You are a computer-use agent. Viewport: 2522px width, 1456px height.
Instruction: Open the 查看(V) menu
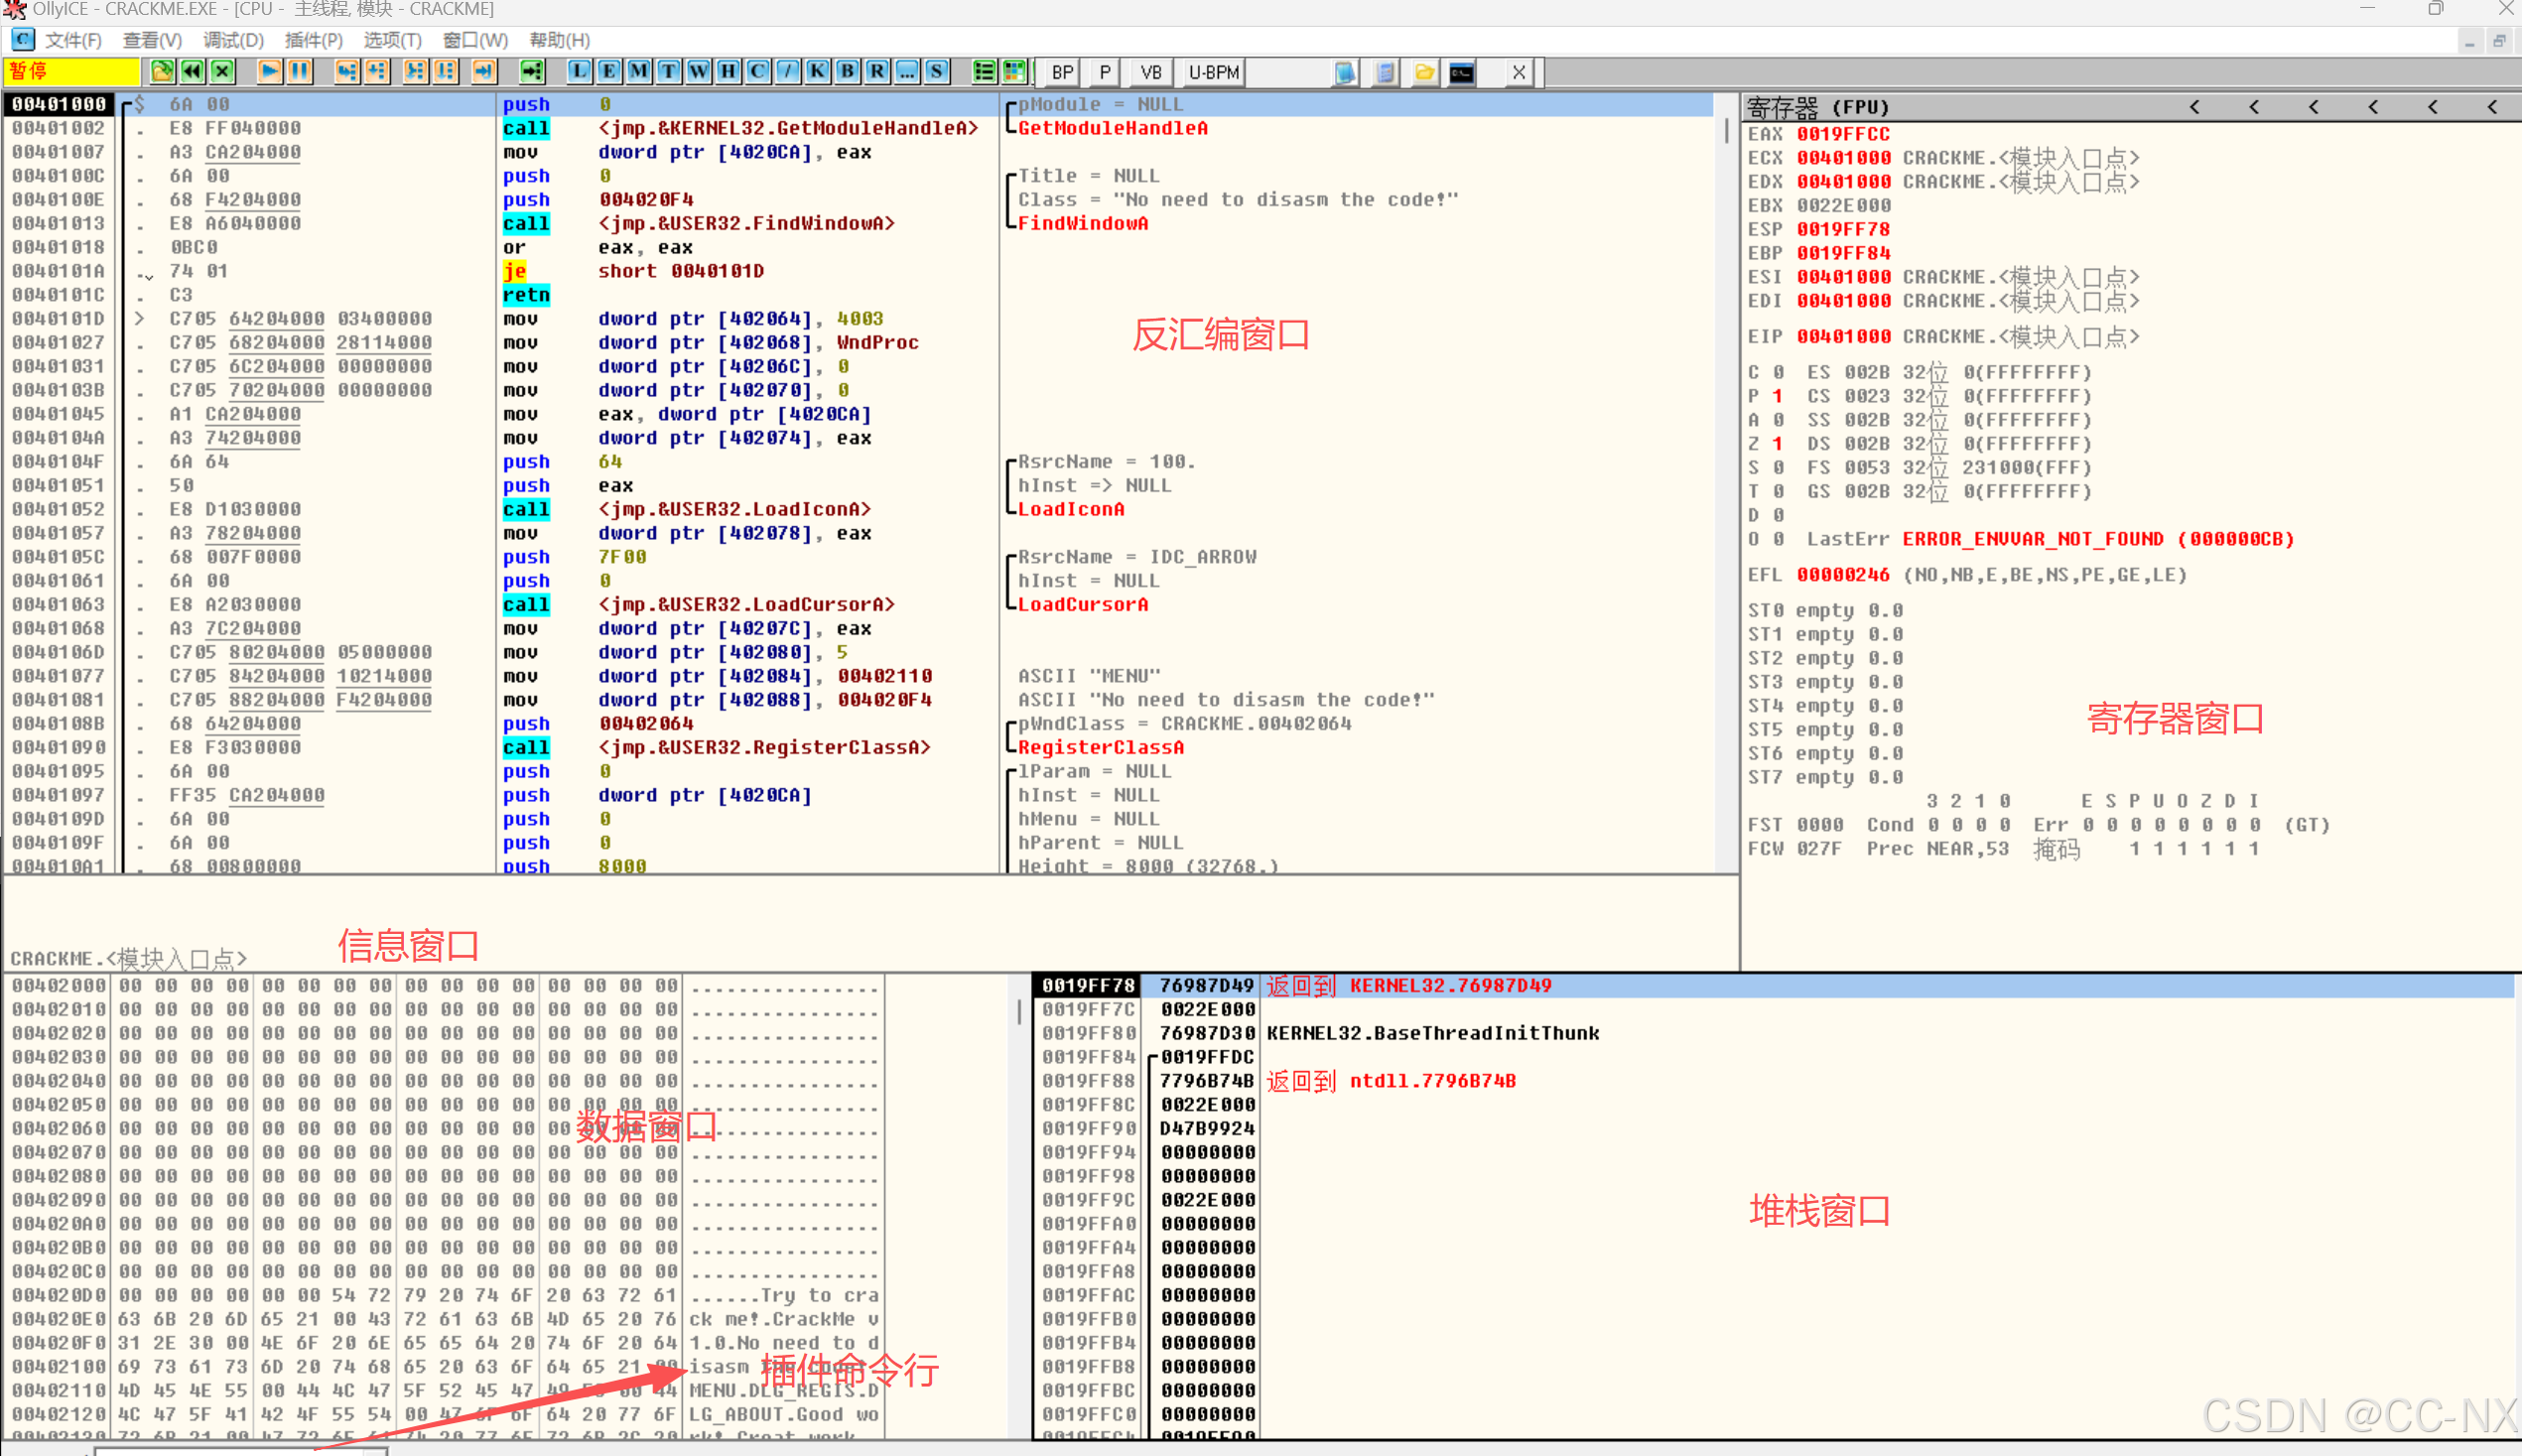click(152, 40)
